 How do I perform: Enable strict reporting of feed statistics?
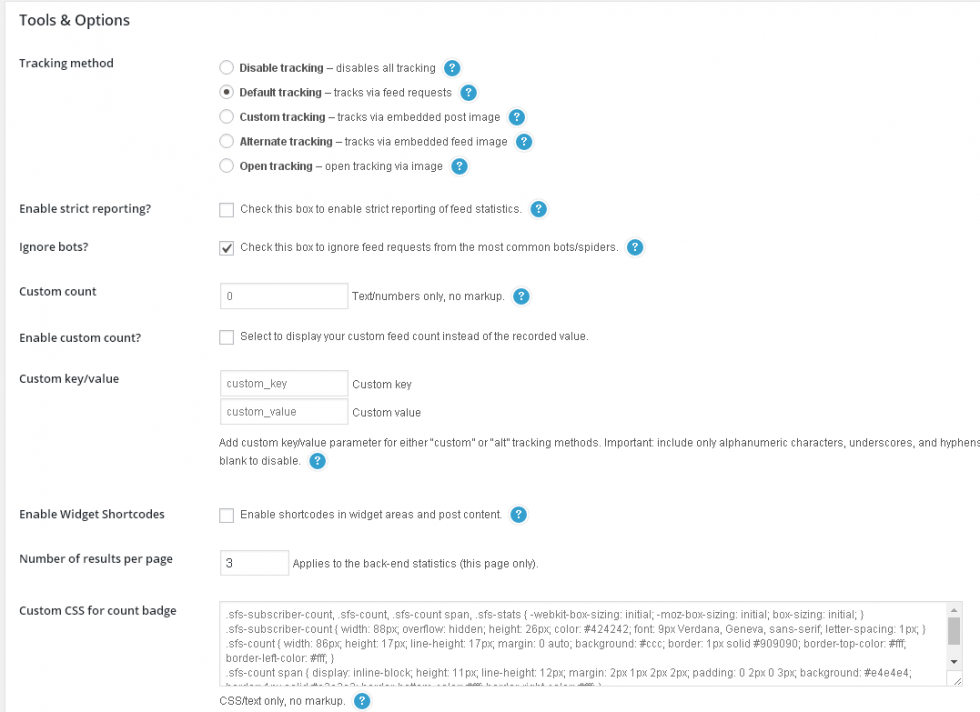pyautogui.click(x=226, y=210)
